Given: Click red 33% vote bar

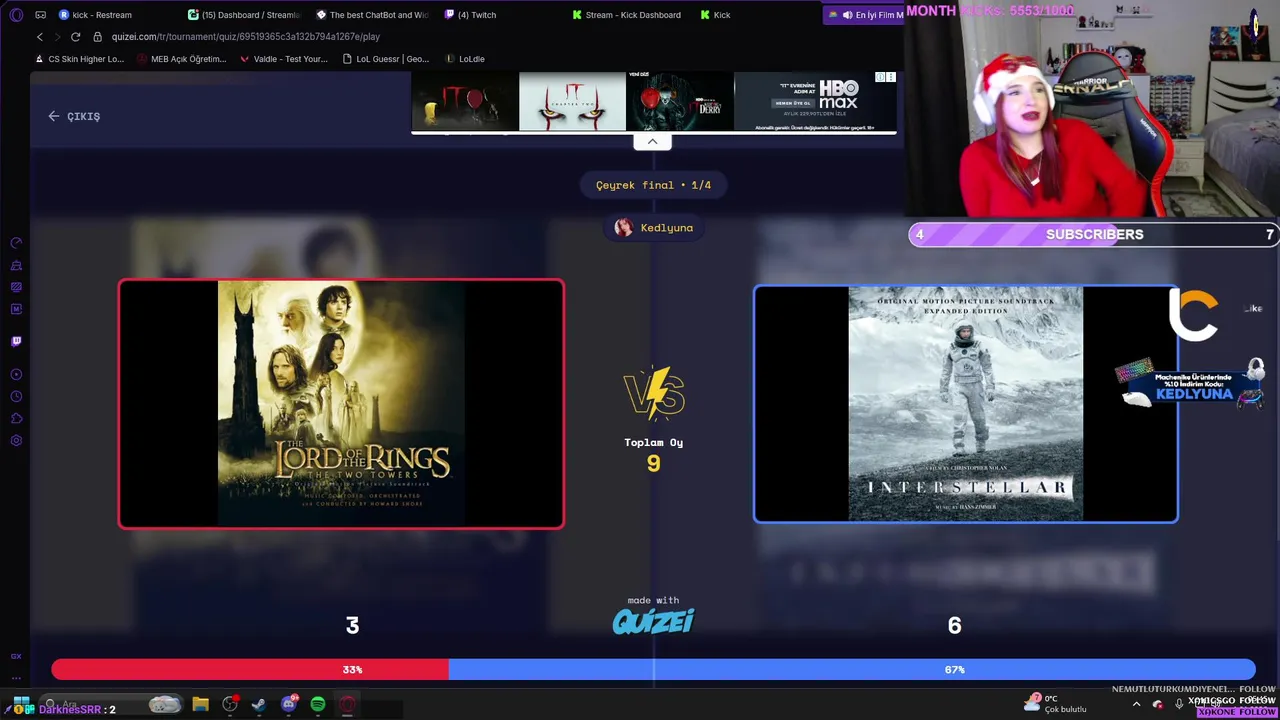Looking at the screenshot, I should (250, 670).
